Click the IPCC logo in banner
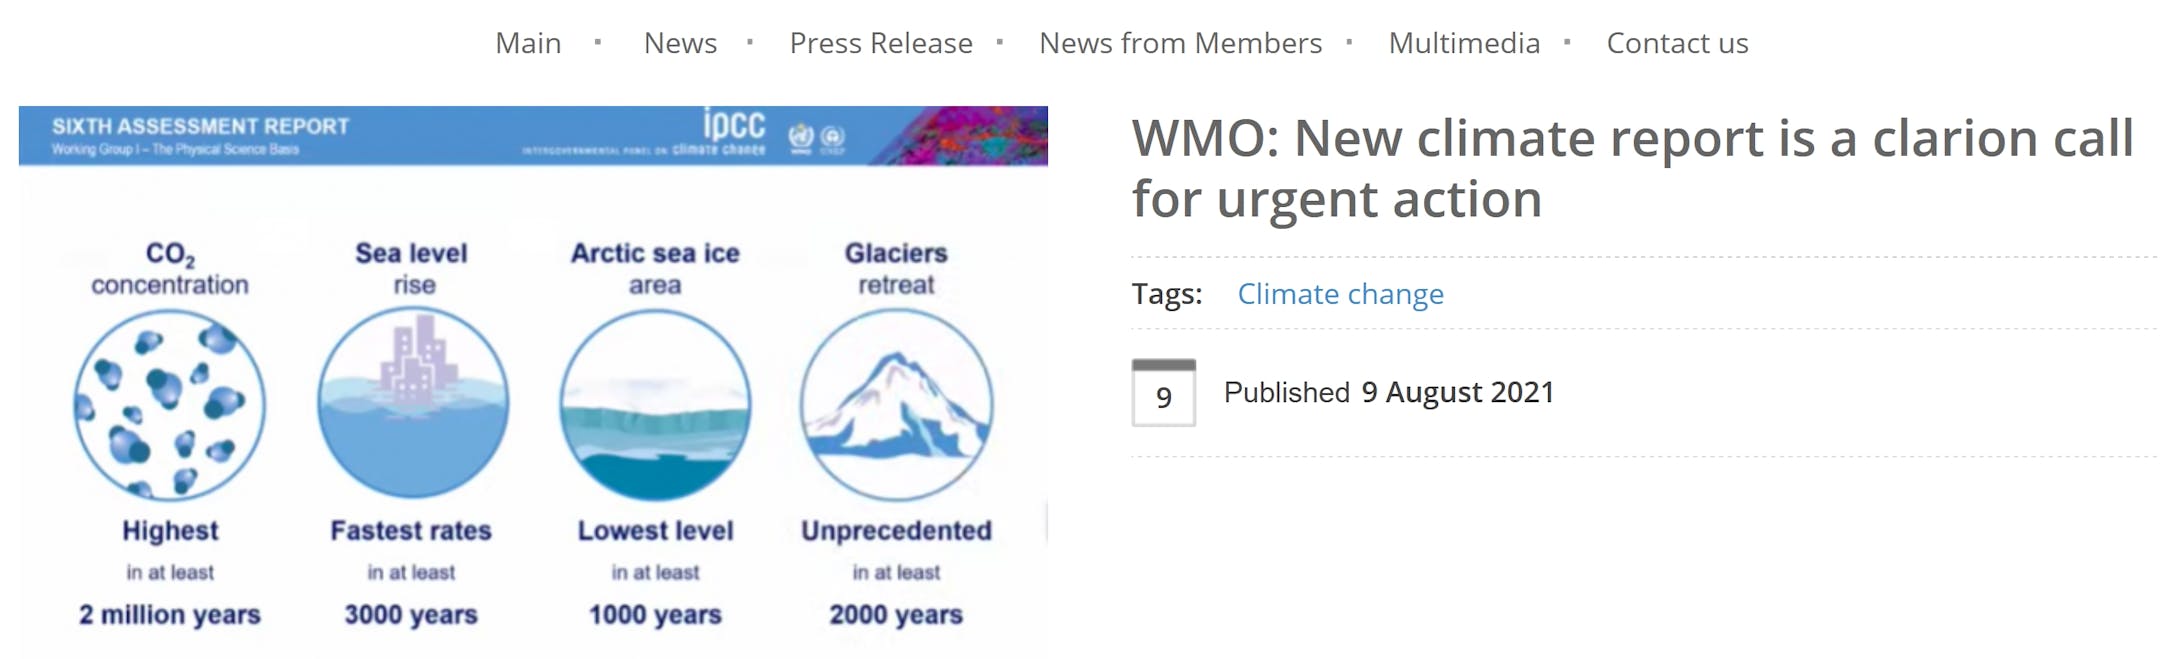Screen dimensions: 2160x659 pyautogui.click(x=734, y=126)
